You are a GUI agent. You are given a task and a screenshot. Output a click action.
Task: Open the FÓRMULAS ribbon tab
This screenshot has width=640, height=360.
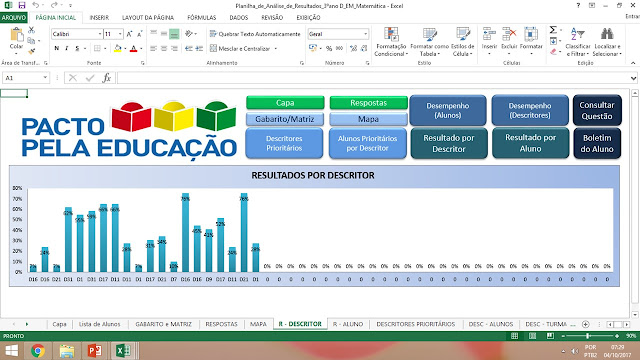(x=202, y=18)
